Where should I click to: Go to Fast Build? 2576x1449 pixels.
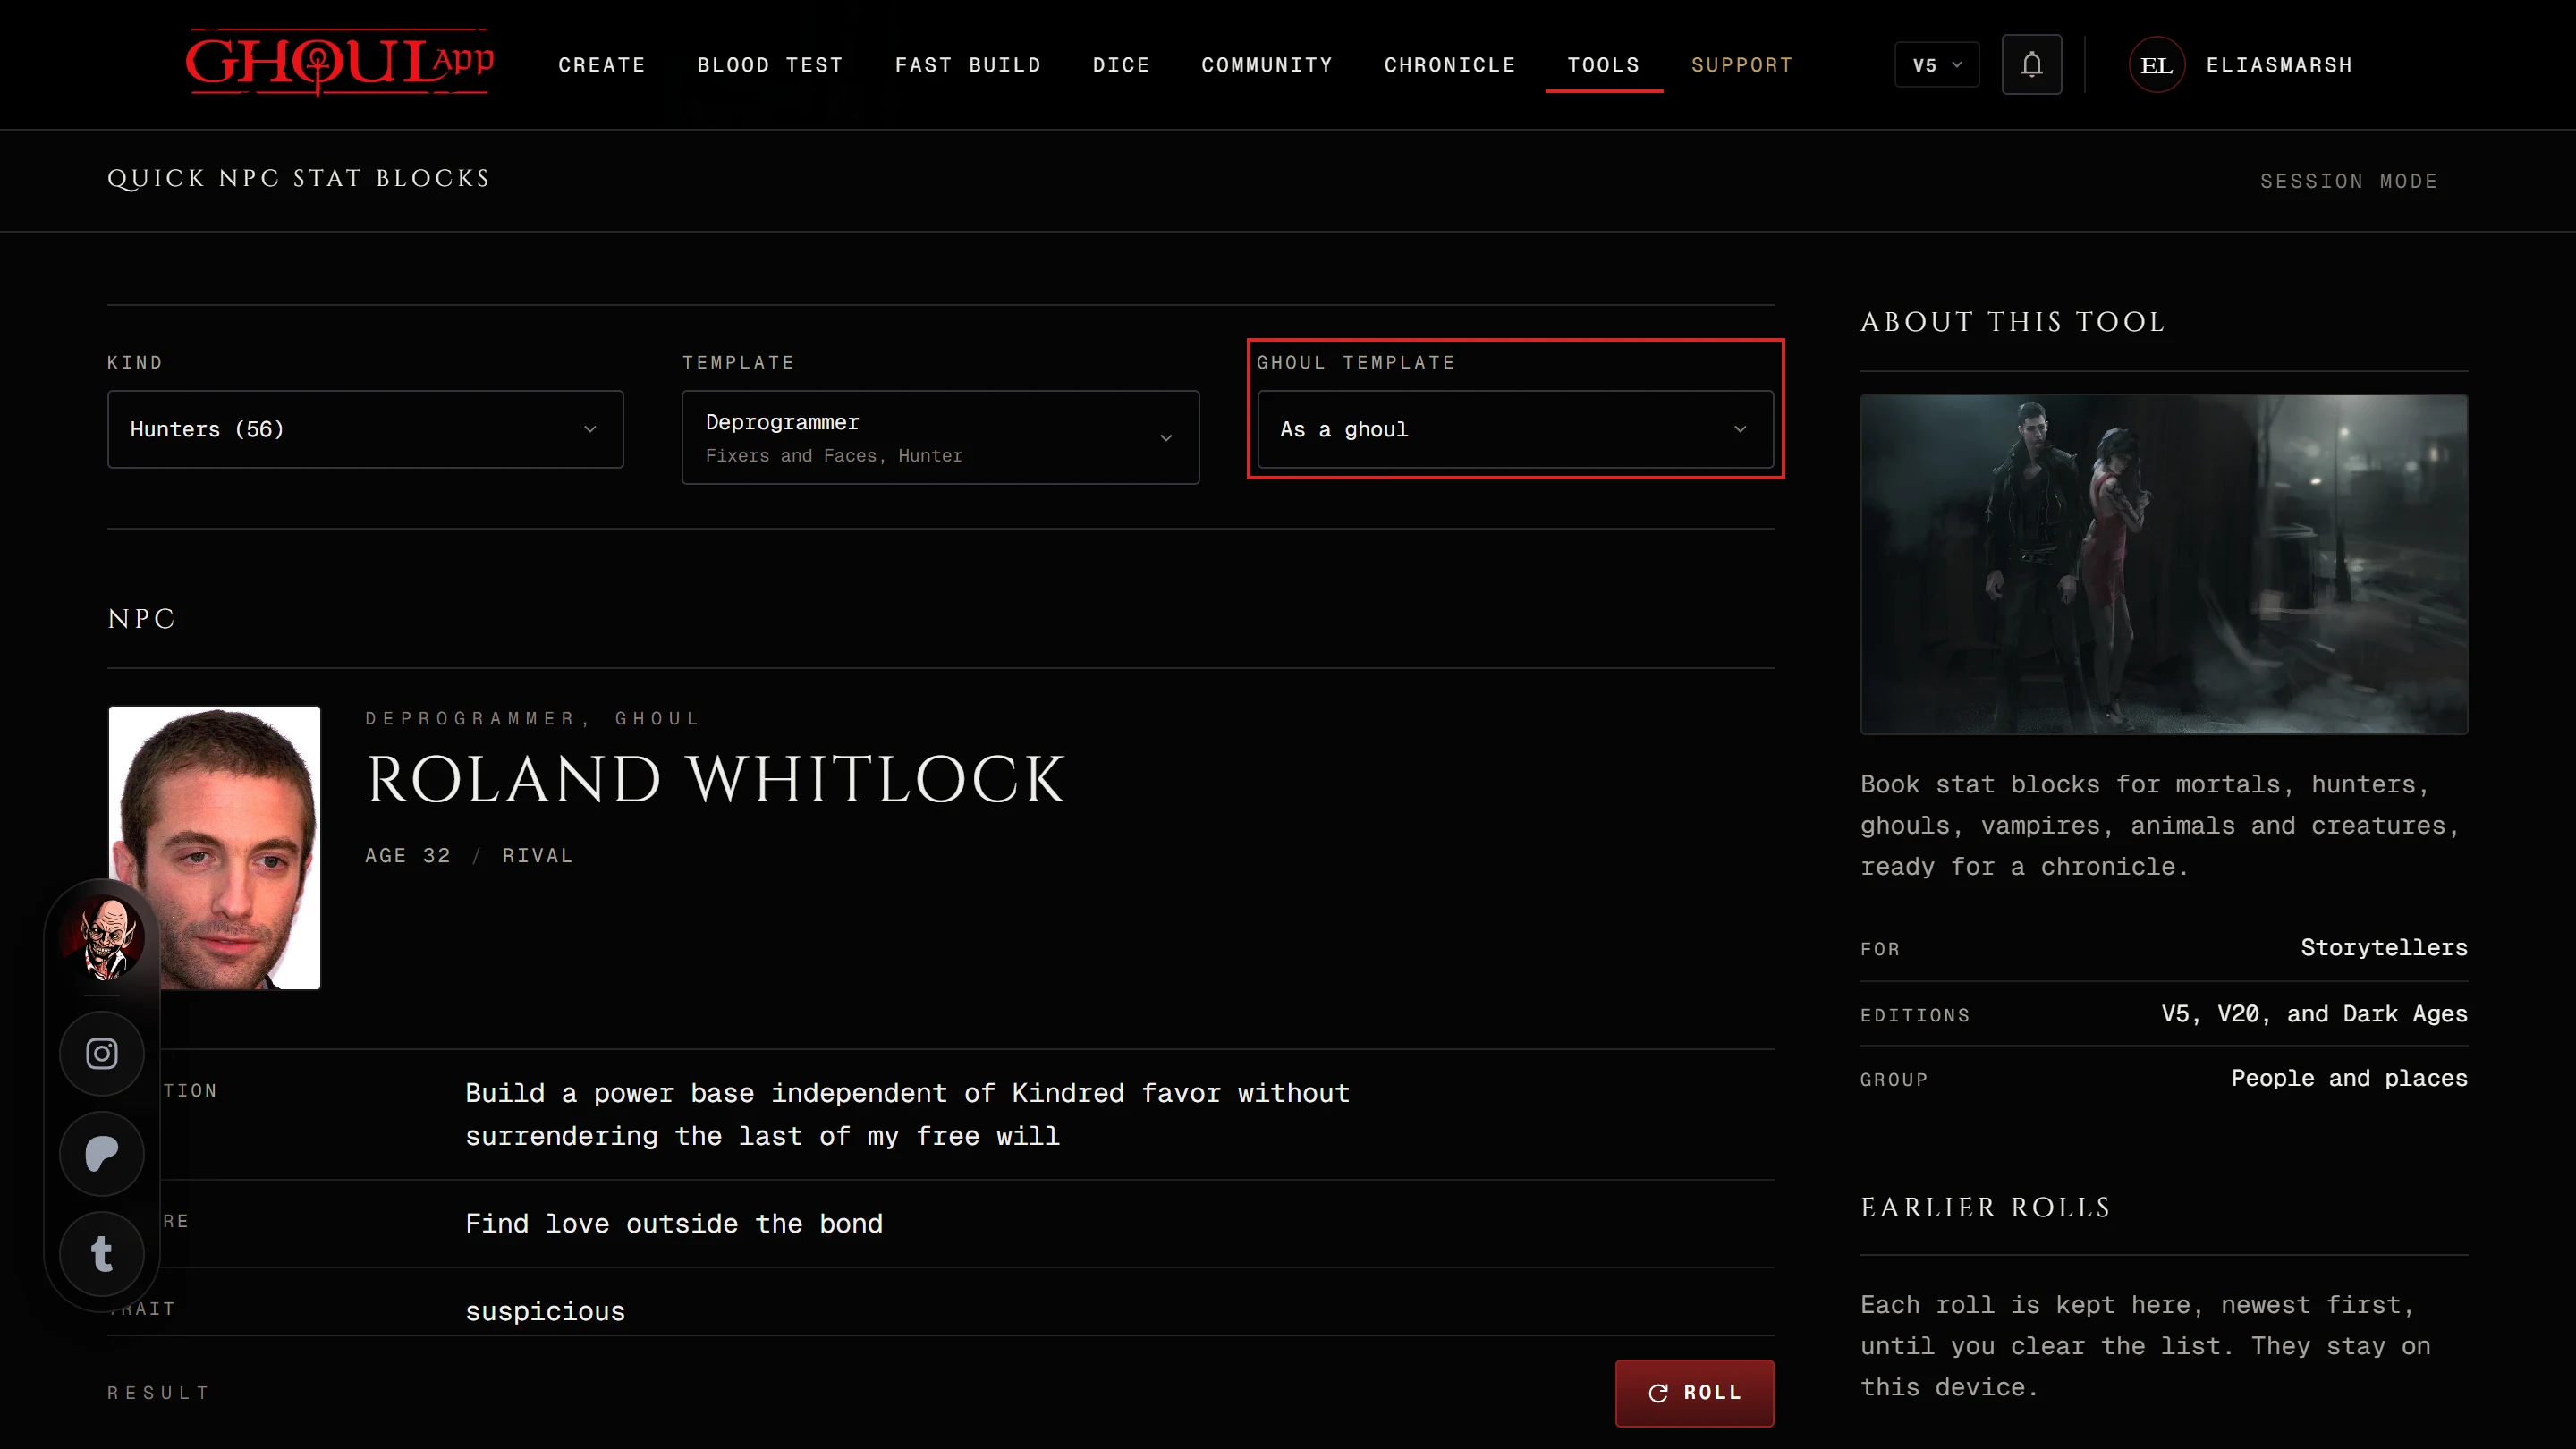(x=968, y=65)
